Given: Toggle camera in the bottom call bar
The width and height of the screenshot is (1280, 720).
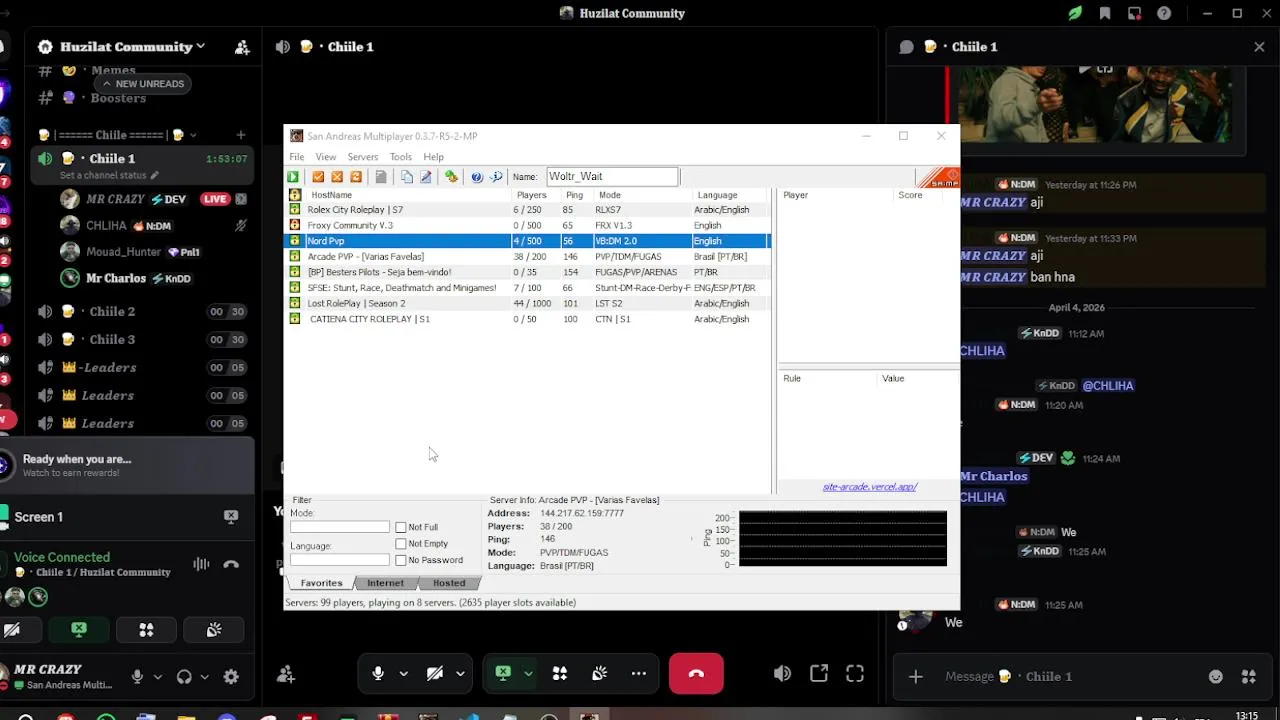Looking at the screenshot, I should [435, 674].
